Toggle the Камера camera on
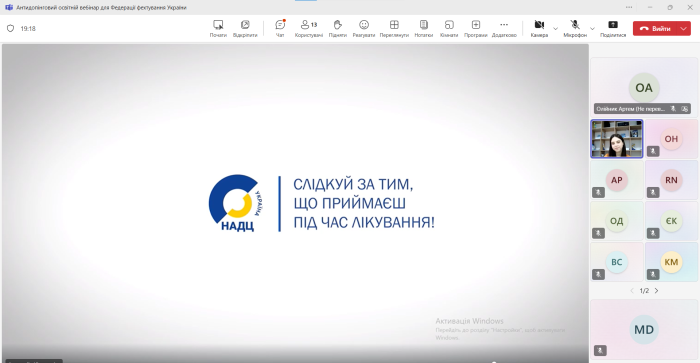The height and width of the screenshot is (363, 700). click(539, 29)
